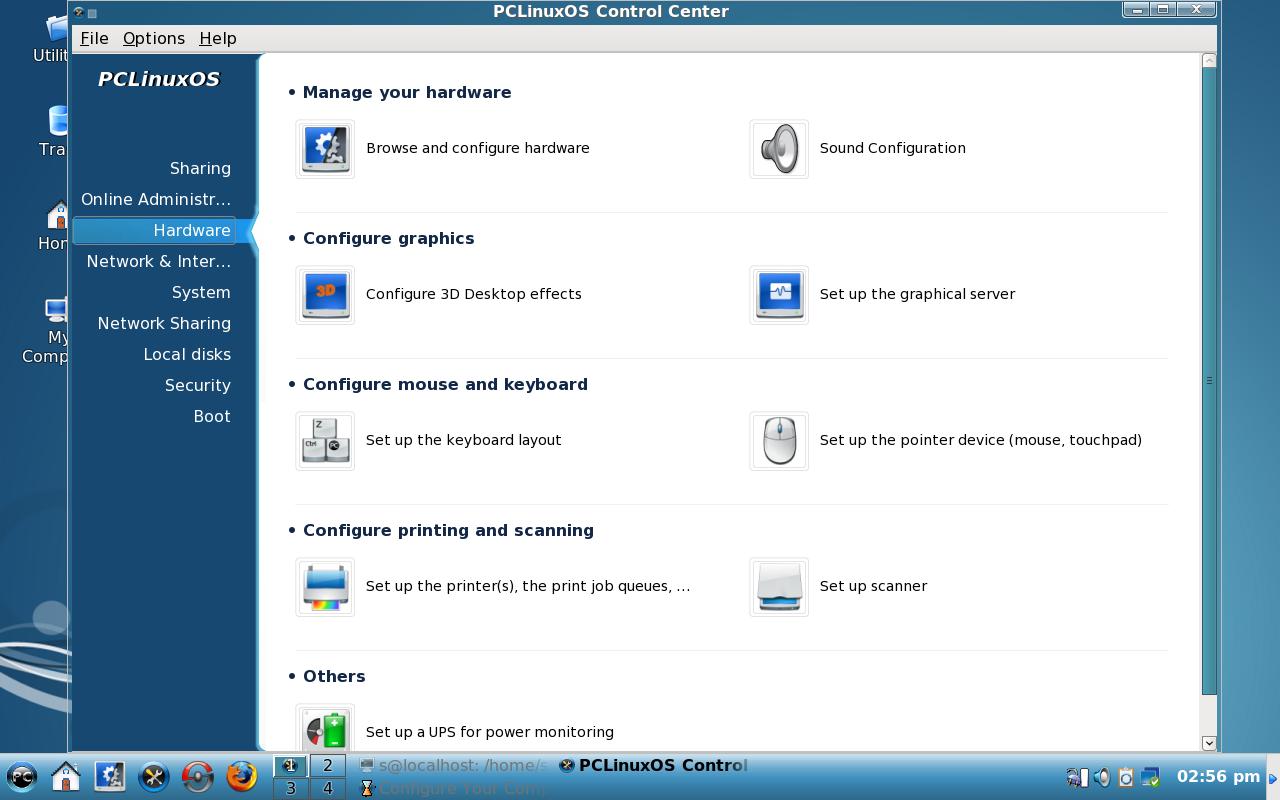Switch to virtual desktop 4 in the pager
The height and width of the screenshot is (800, 1280).
pos(327,788)
